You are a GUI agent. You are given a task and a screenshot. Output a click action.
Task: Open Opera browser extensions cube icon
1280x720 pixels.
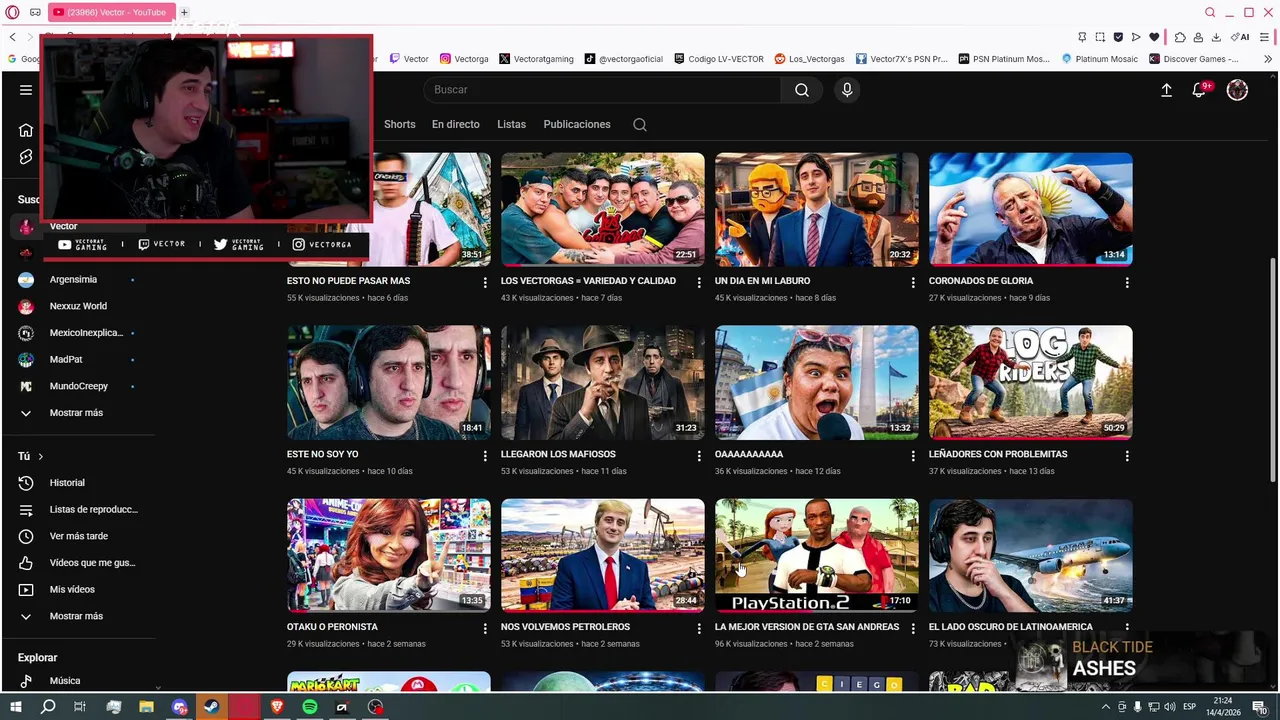click(x=1180, y=37)
